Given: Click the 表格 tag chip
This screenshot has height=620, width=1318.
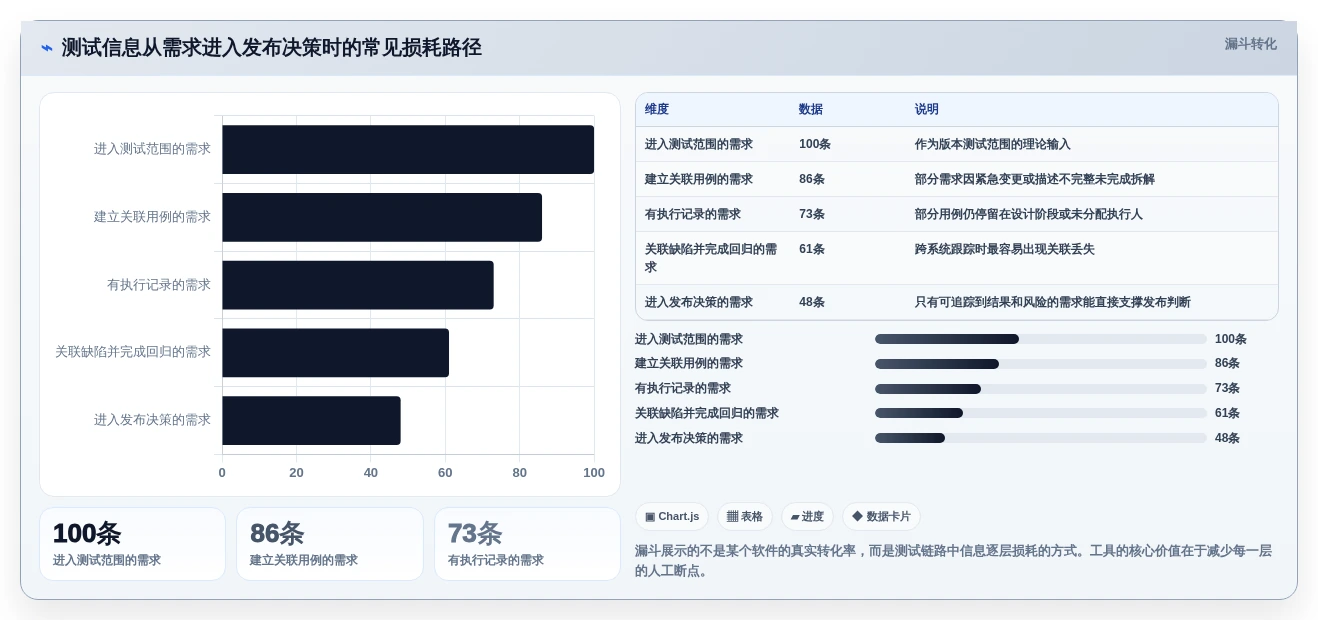Looking at the screenshot, I should 745,516.
